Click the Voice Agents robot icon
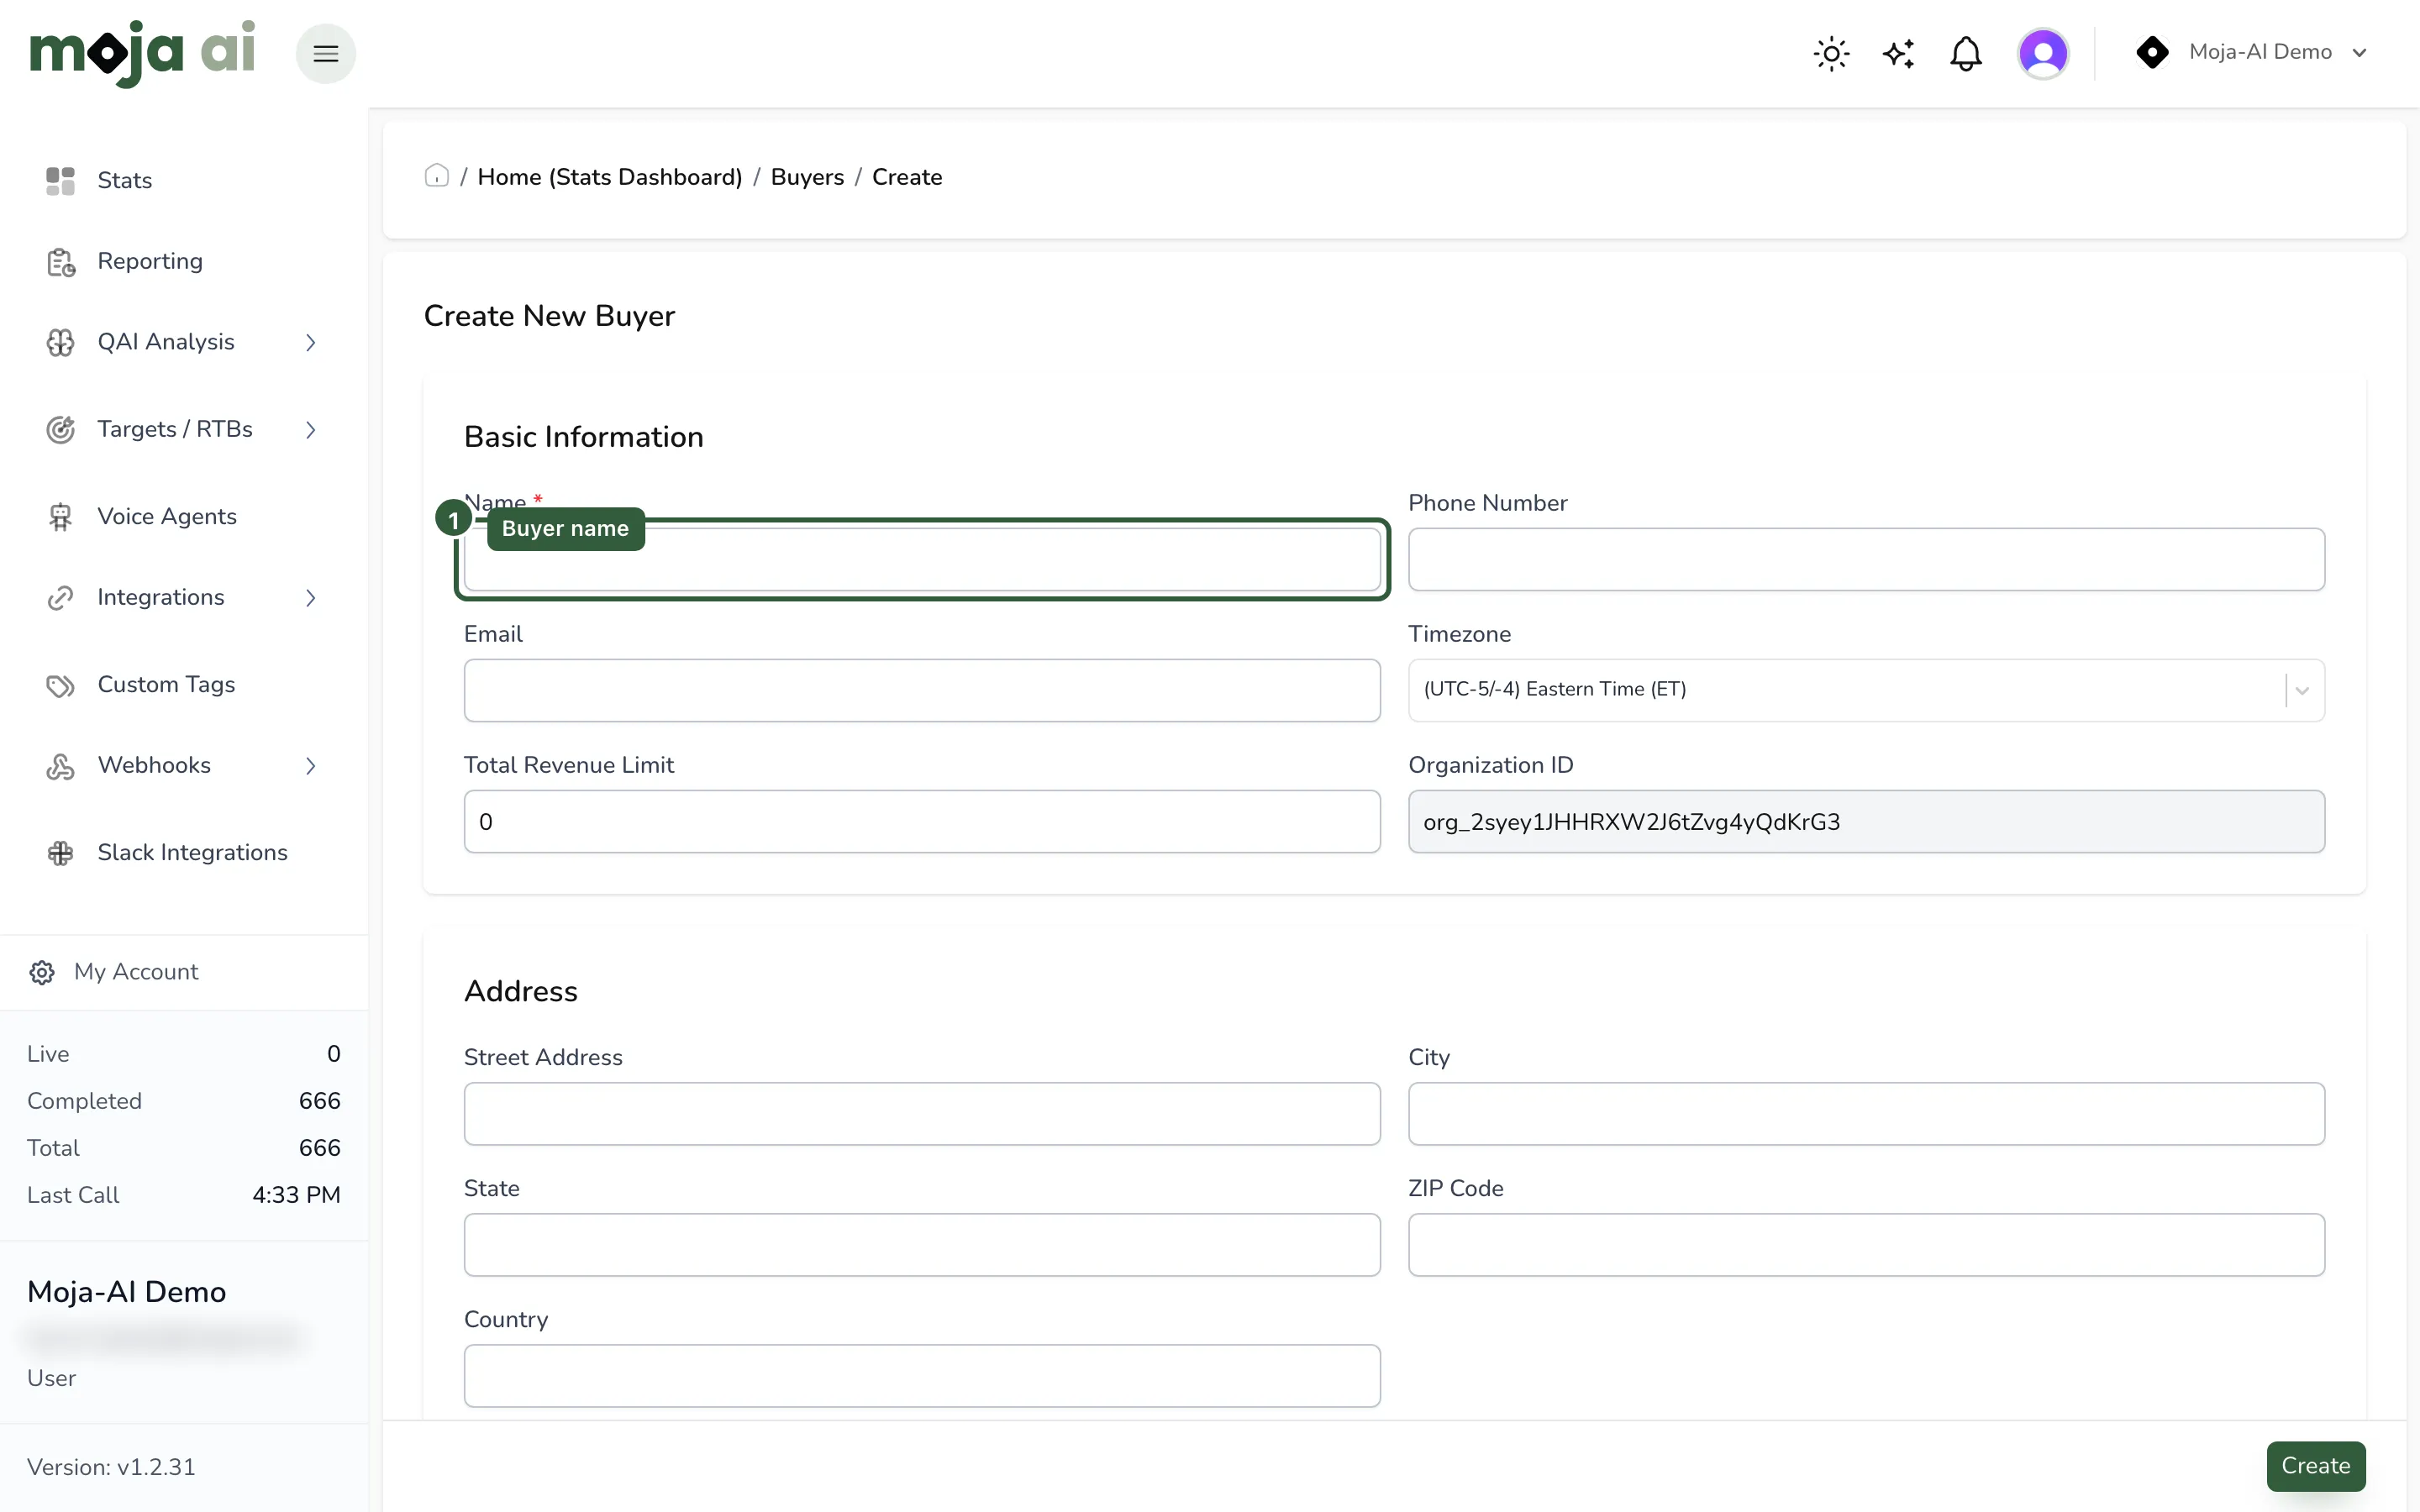Screen dimensions: 2420x1512 (60, 517)
